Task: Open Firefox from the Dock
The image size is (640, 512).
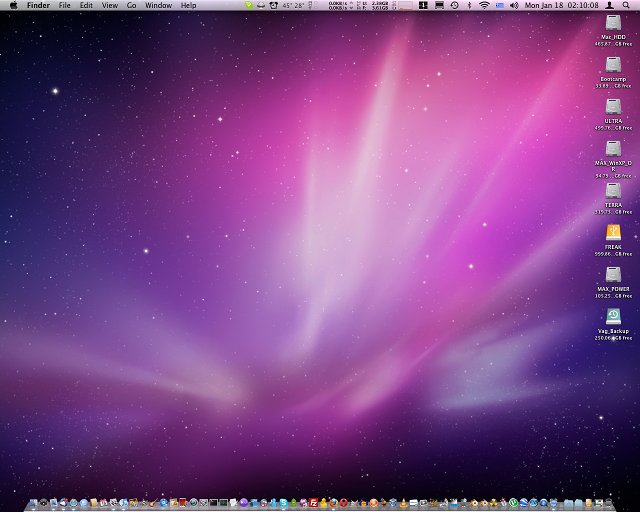Action: [333, 503]
